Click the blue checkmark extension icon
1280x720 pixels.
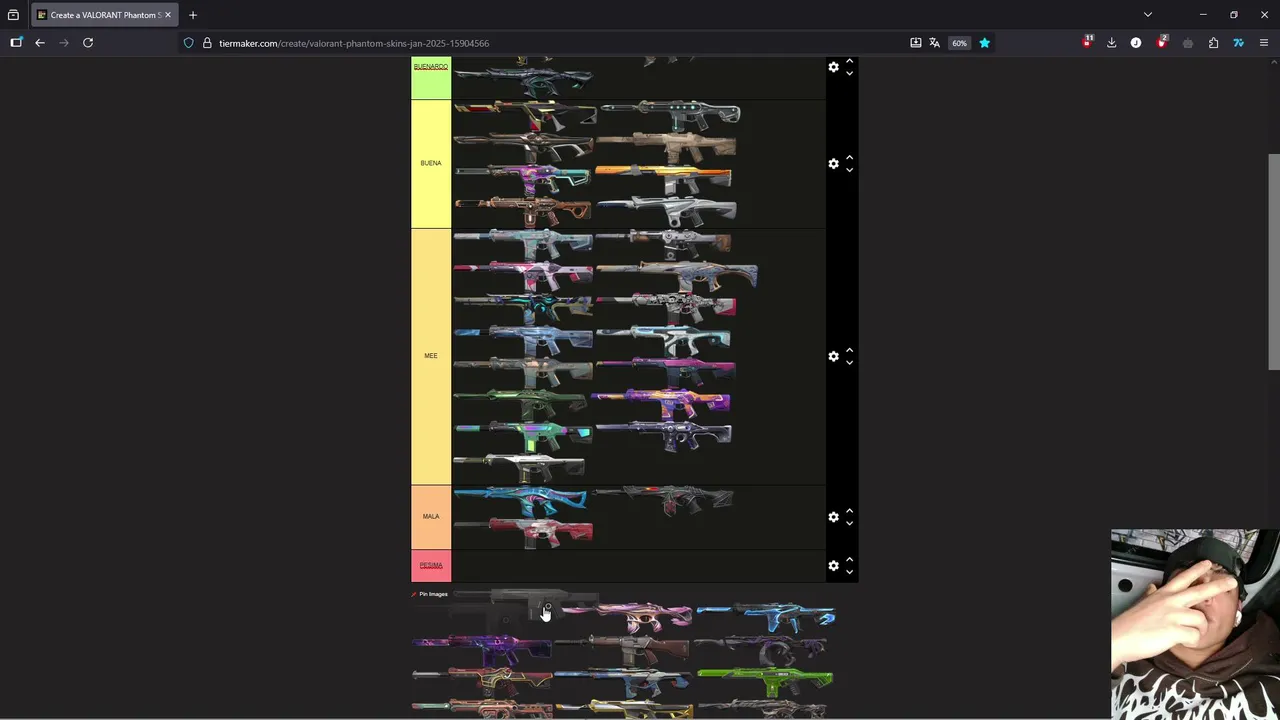[x=1238, y=43]
